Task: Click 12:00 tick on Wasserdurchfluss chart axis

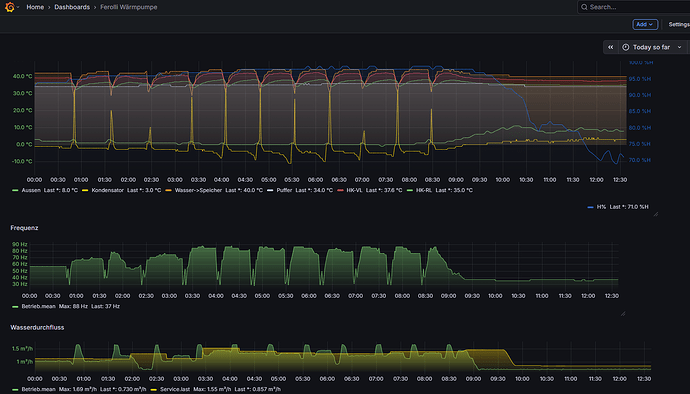Action: (620, 379)
